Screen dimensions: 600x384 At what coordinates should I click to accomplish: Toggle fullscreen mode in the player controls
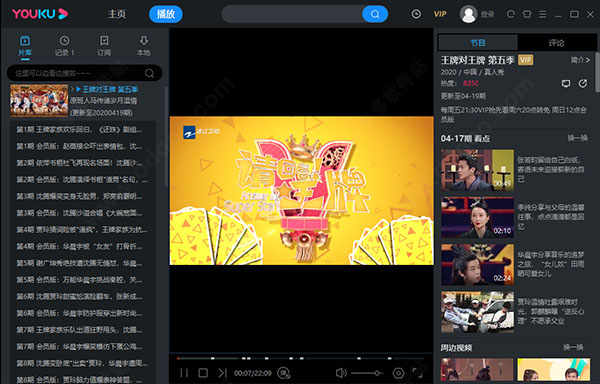pyautogui.click(x=417, y=373)
